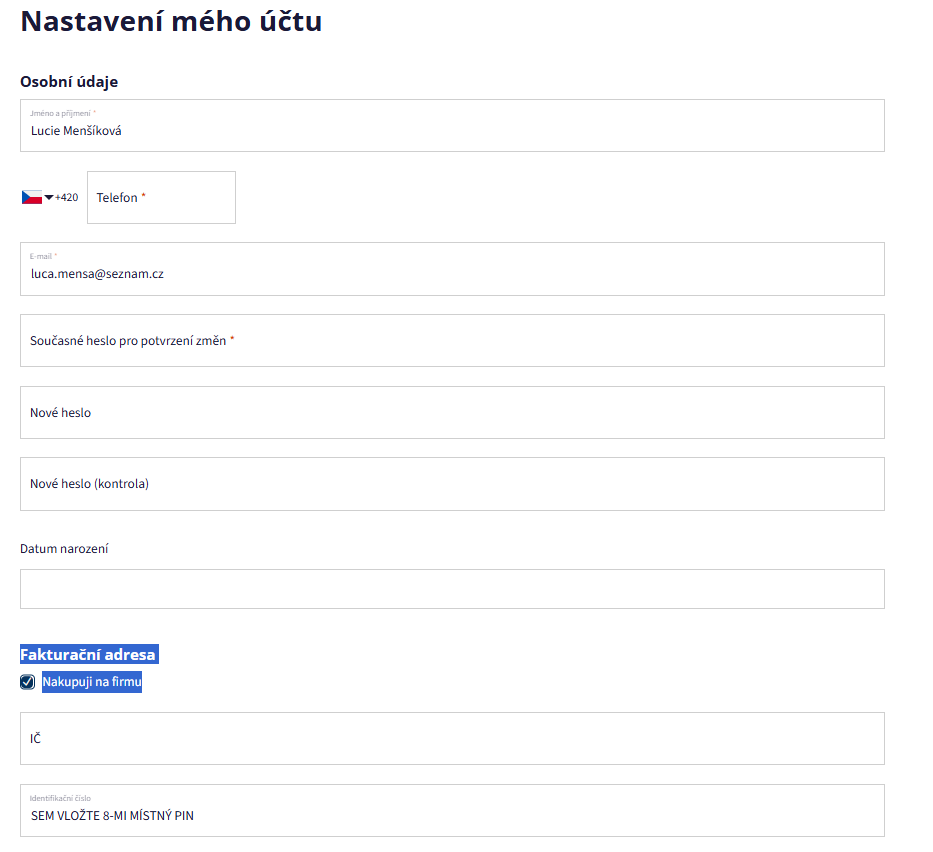Activate the 'Nové heslo (kontrola)' field
This screenshot has width=933, height=852.
[452, 484]
